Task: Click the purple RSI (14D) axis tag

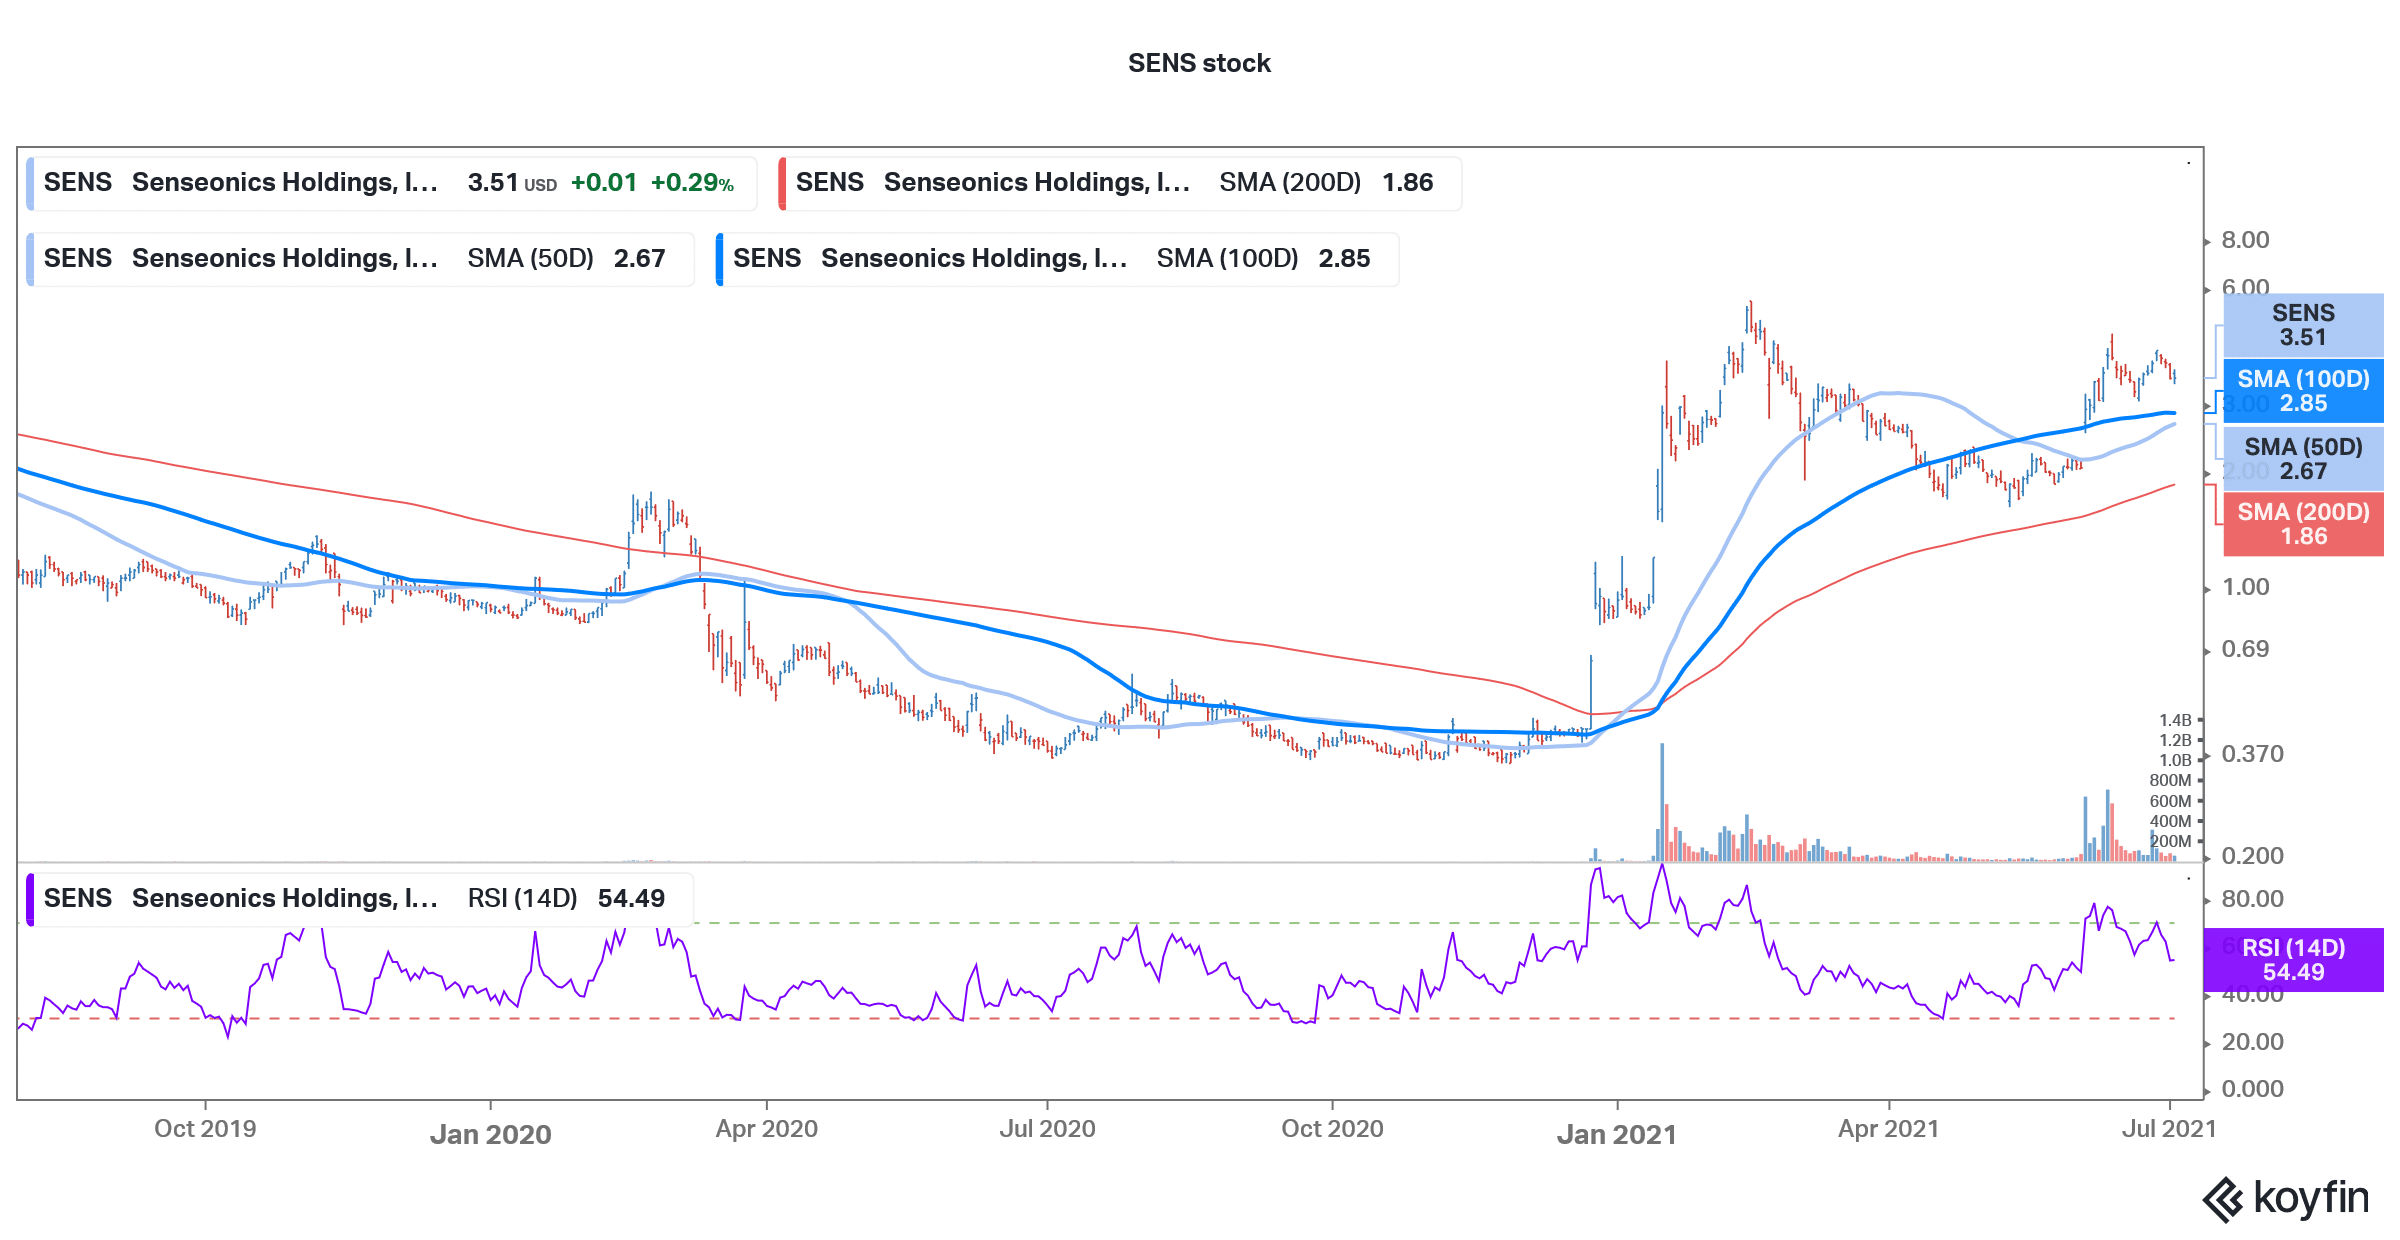Action: [2293, 960]
